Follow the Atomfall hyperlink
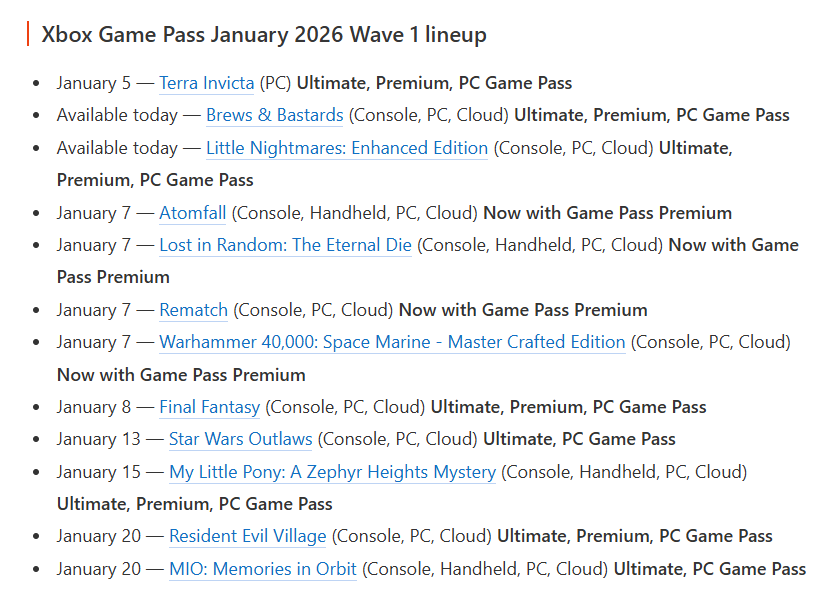 click(192, 213)
